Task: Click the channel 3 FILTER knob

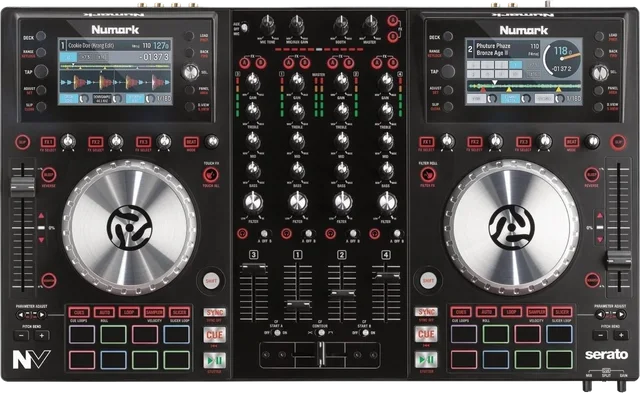Action: click(x=253, y=202)
